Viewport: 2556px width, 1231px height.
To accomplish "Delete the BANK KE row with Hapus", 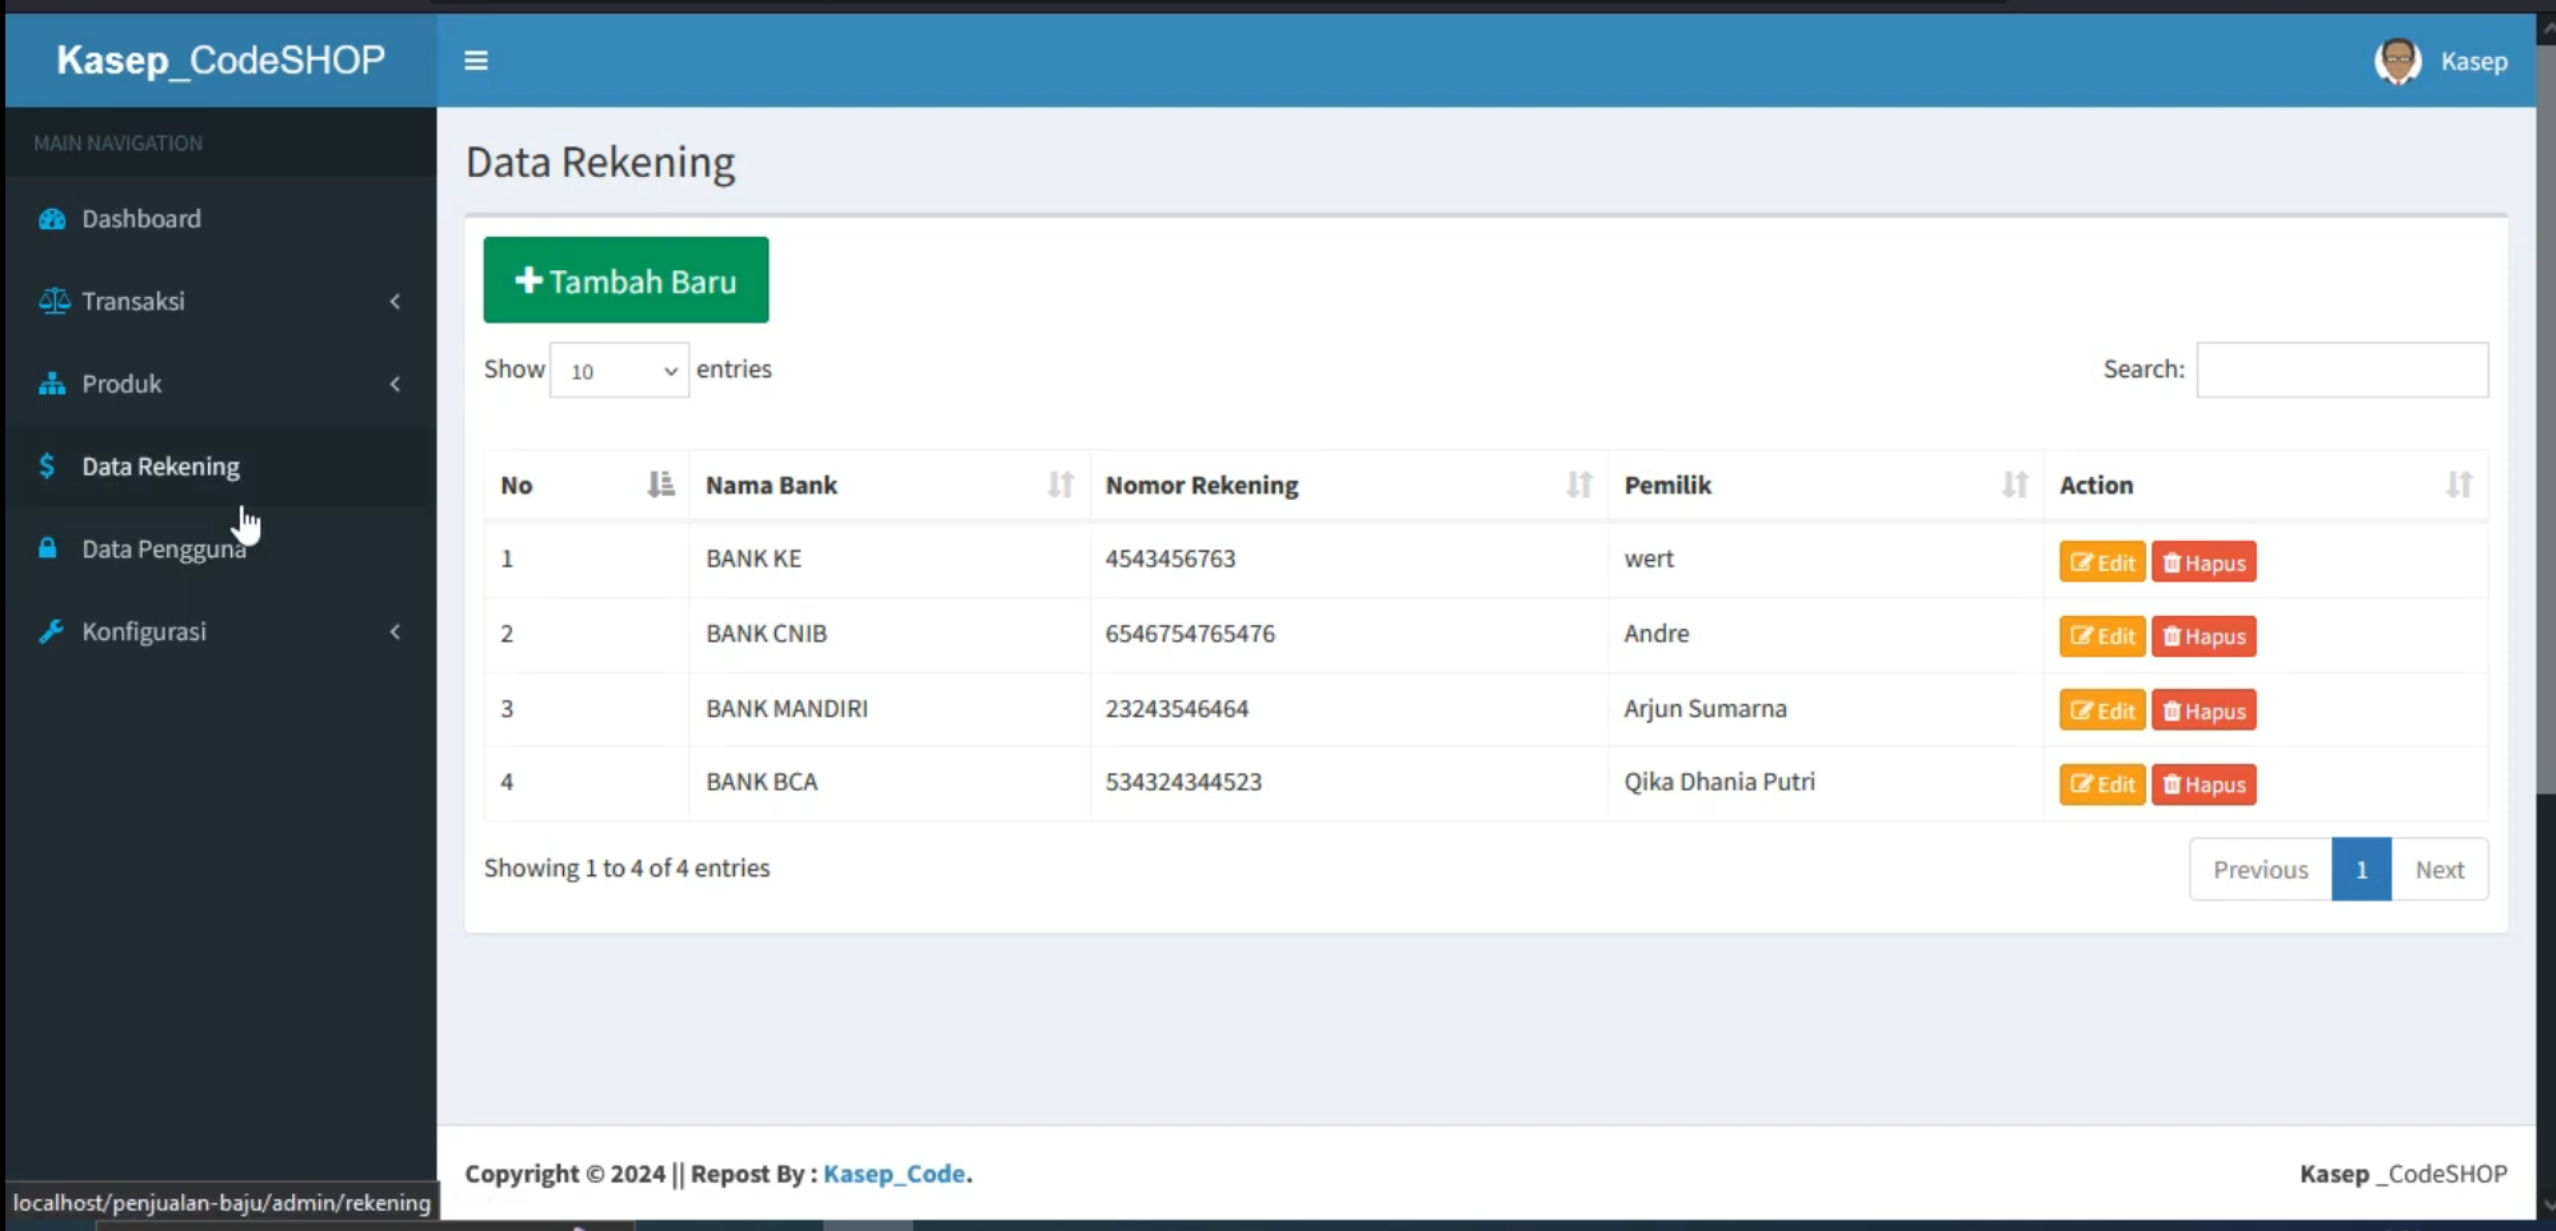I will tap(2204, 562).
